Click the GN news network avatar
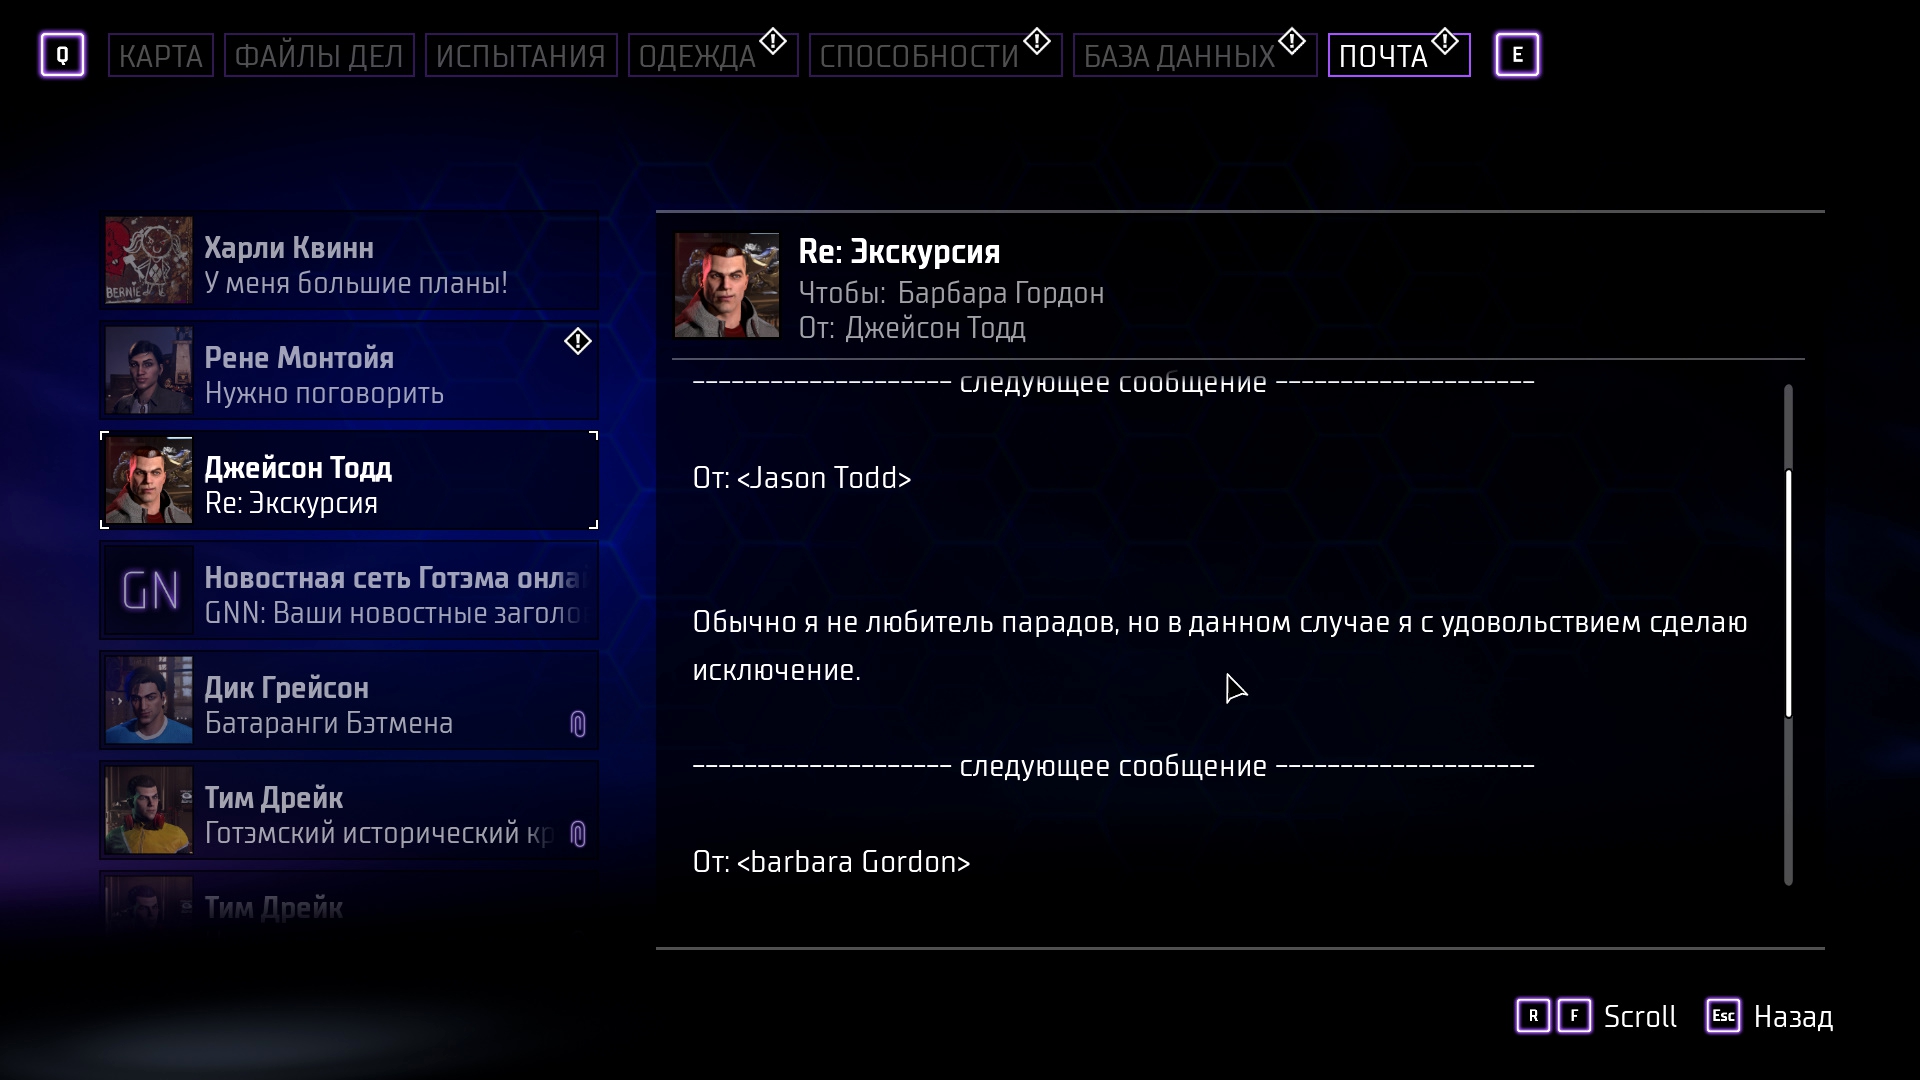 point(149,591)
